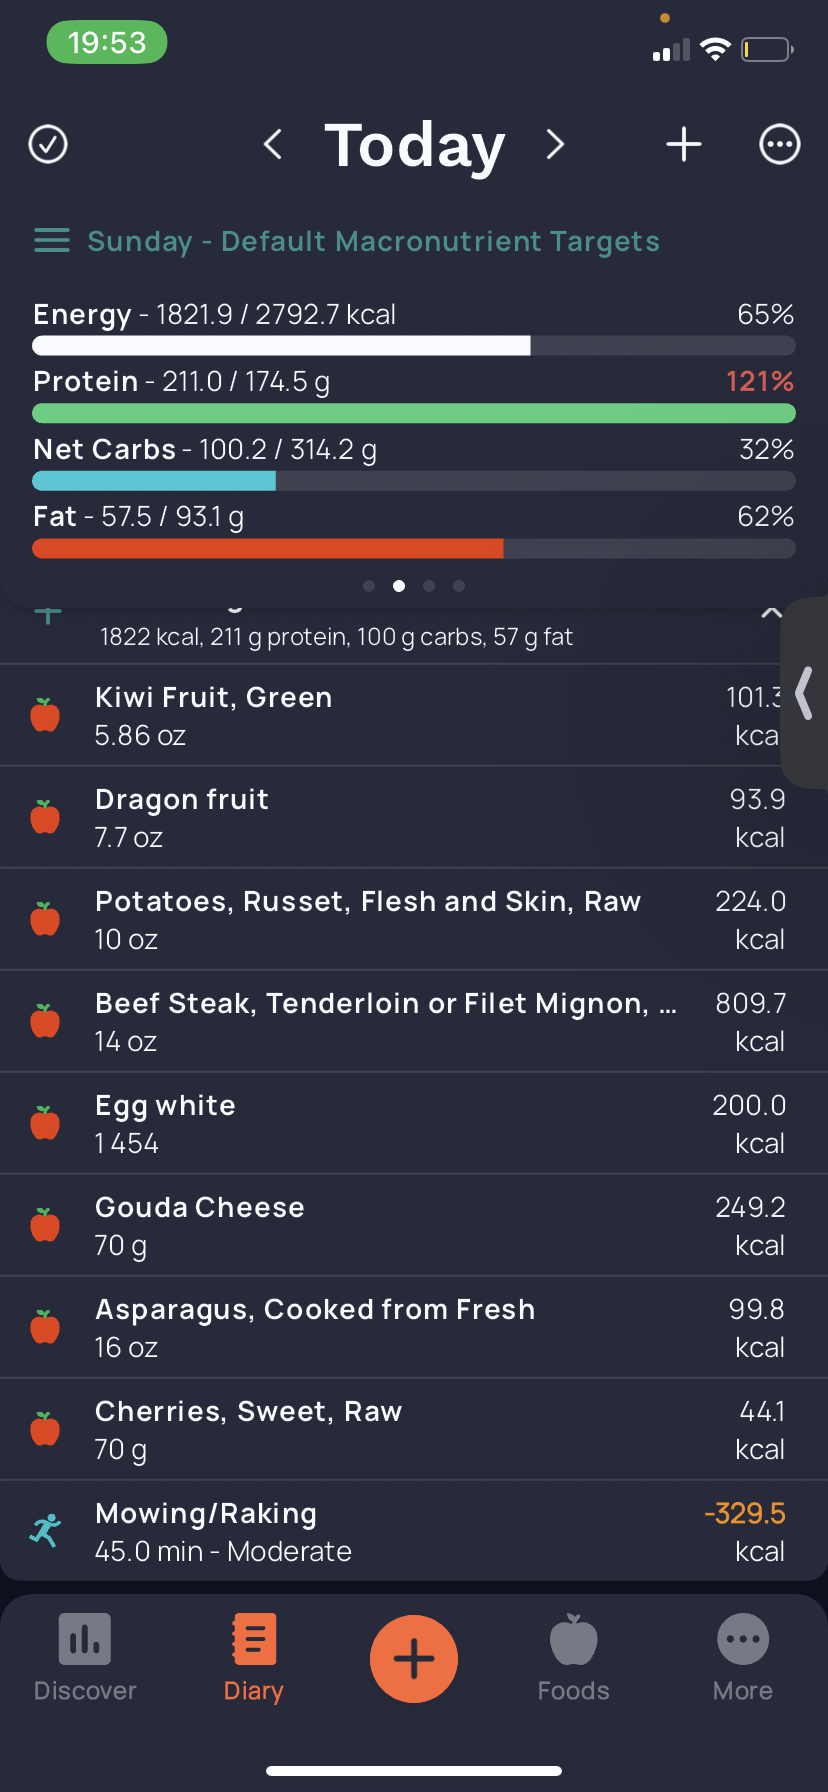Tap the apple icon beside Gouda Cheese
This screenshot has height=1792, width=828.
click(x=45, y=1225)
